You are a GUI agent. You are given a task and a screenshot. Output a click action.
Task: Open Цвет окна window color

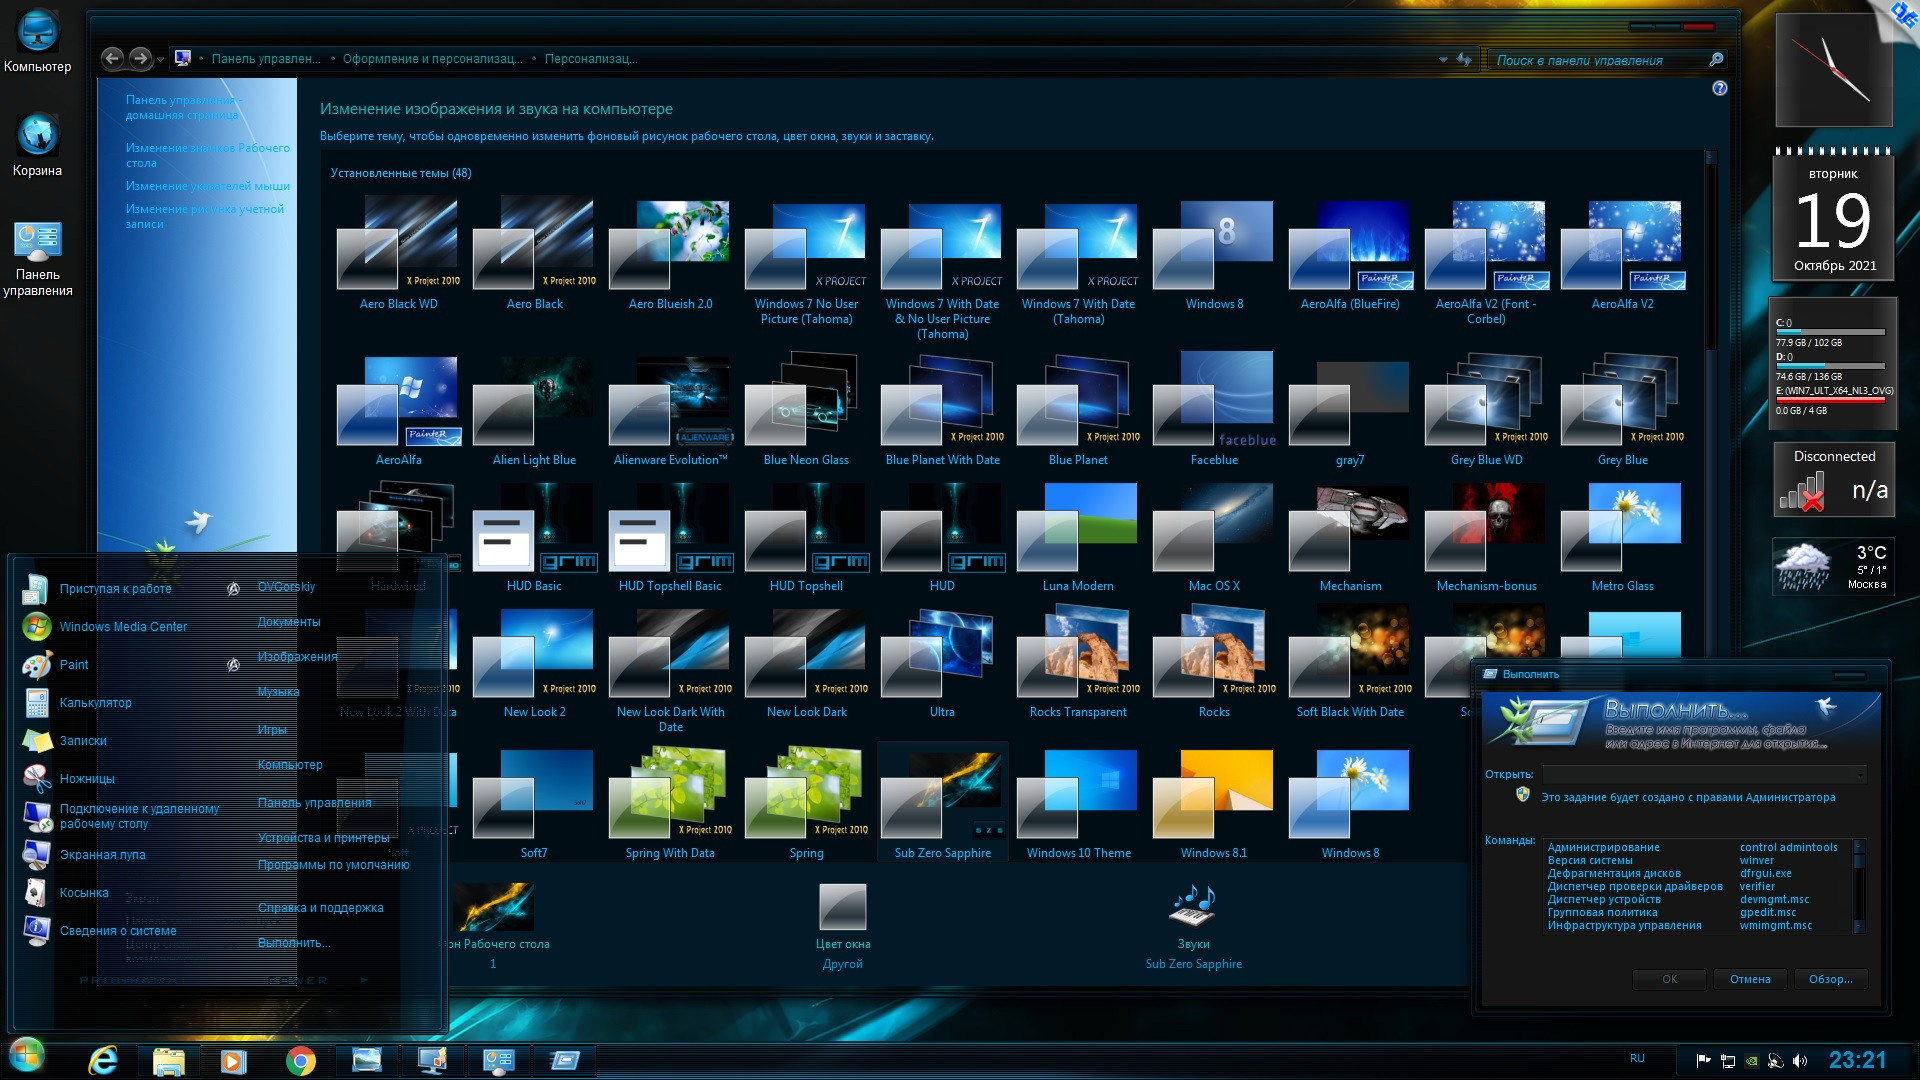842,908
